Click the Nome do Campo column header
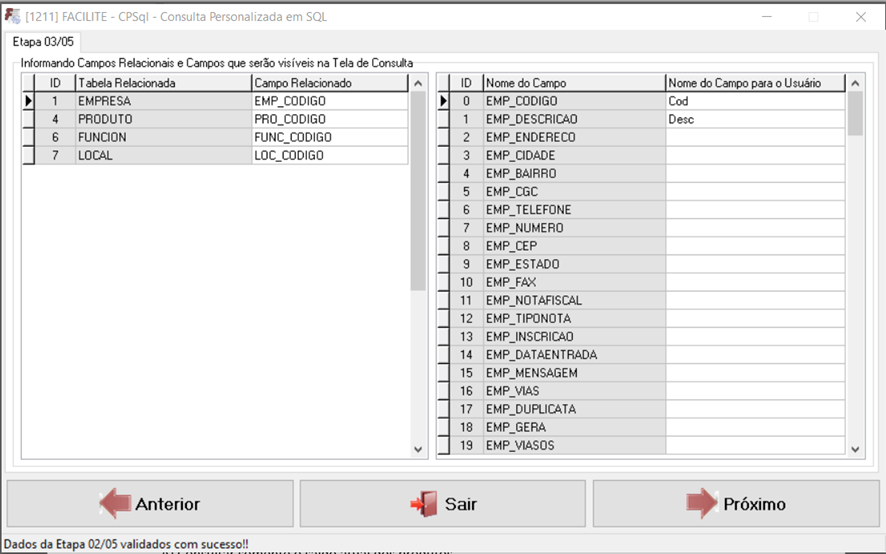 [x=575, y=83]
